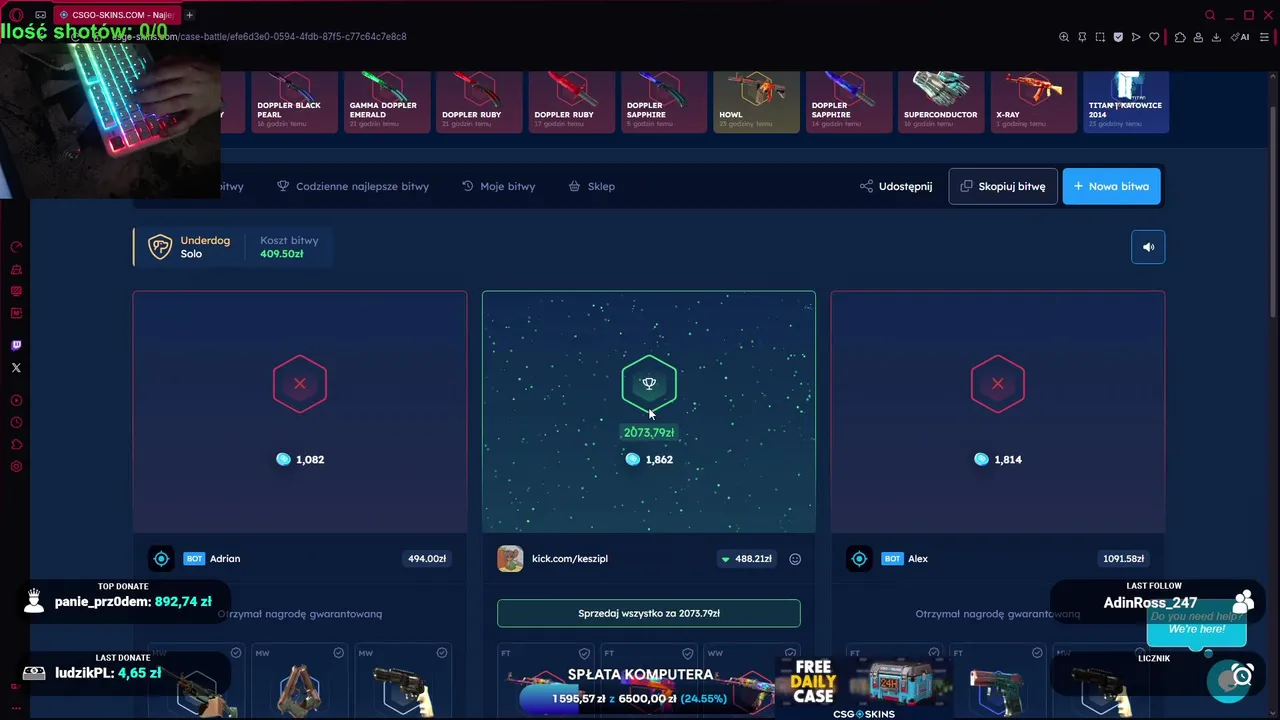
Task: Open a new browser tab
Action: (x=189, y=15)
